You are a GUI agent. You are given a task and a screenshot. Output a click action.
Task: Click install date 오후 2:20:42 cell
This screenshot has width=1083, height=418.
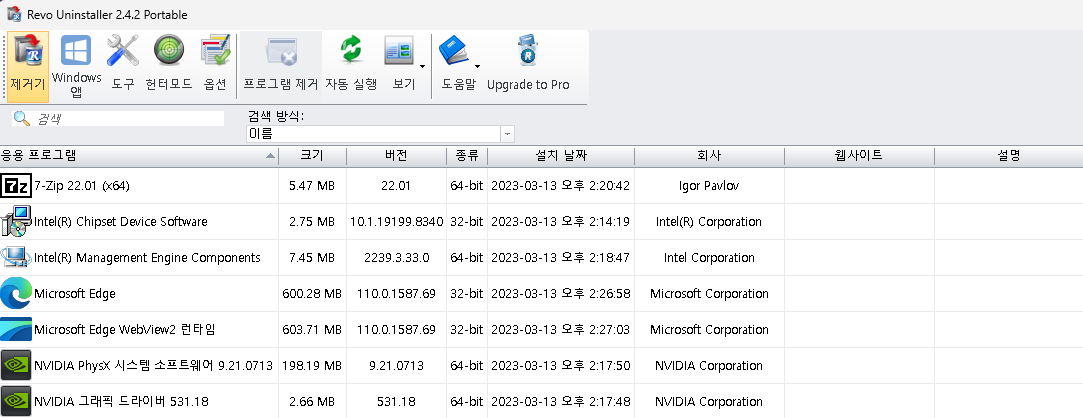pos(561,186)
